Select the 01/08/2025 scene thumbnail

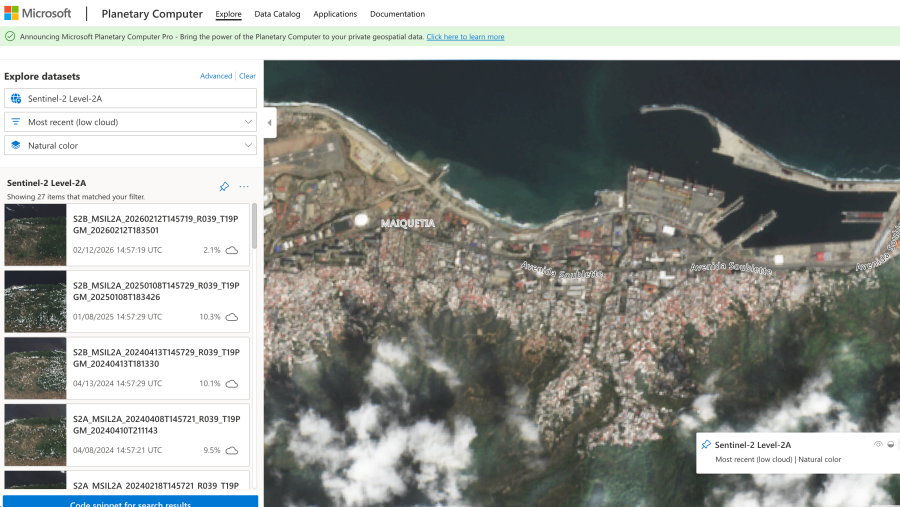pos(36,301)
